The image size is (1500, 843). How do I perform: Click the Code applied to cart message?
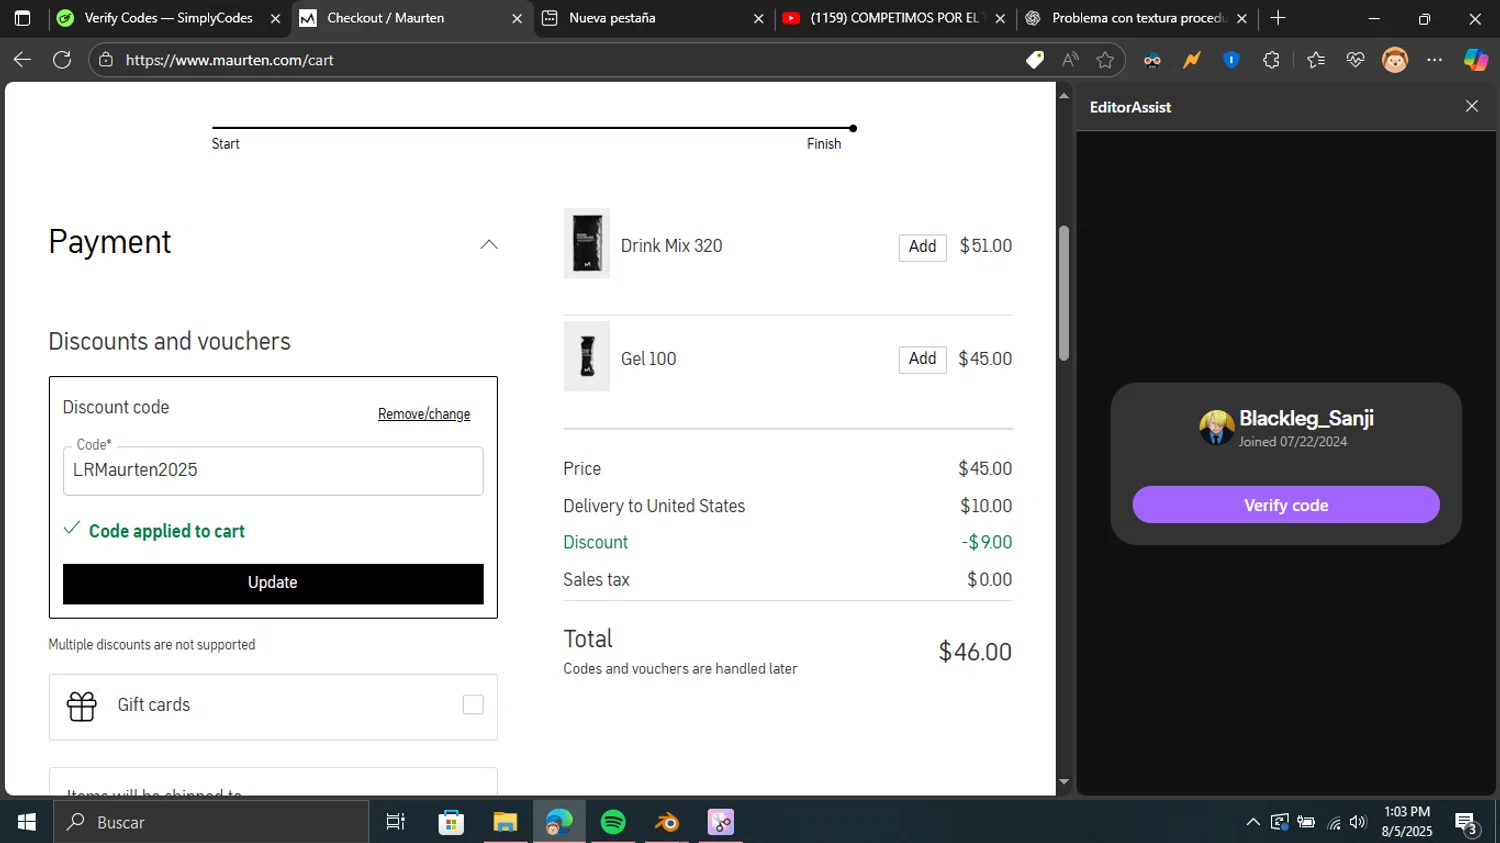[x=167, y=531]
